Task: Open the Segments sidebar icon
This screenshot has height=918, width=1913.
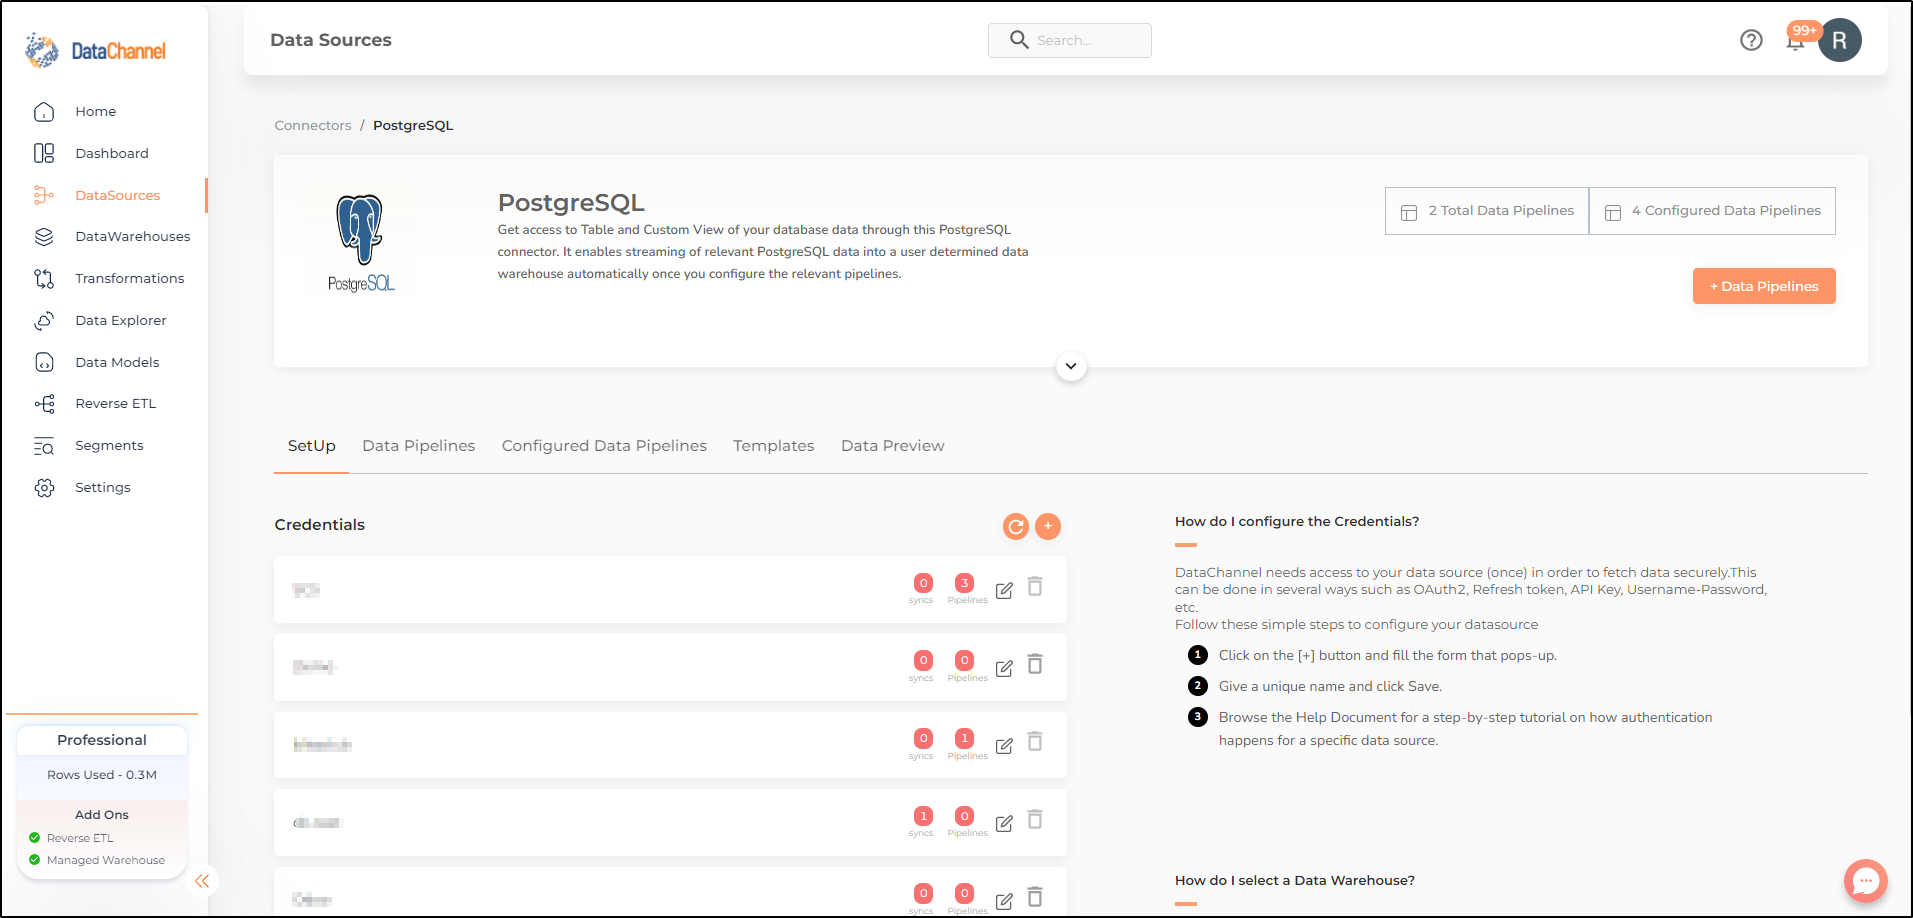Action: (x=44, y=446)
